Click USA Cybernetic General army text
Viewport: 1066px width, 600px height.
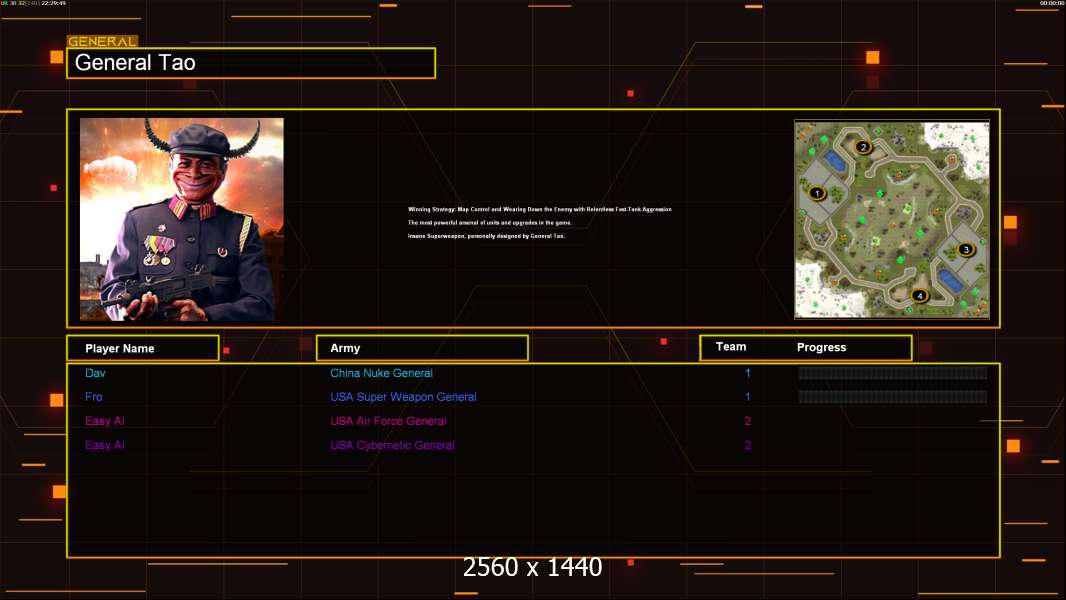392,445
